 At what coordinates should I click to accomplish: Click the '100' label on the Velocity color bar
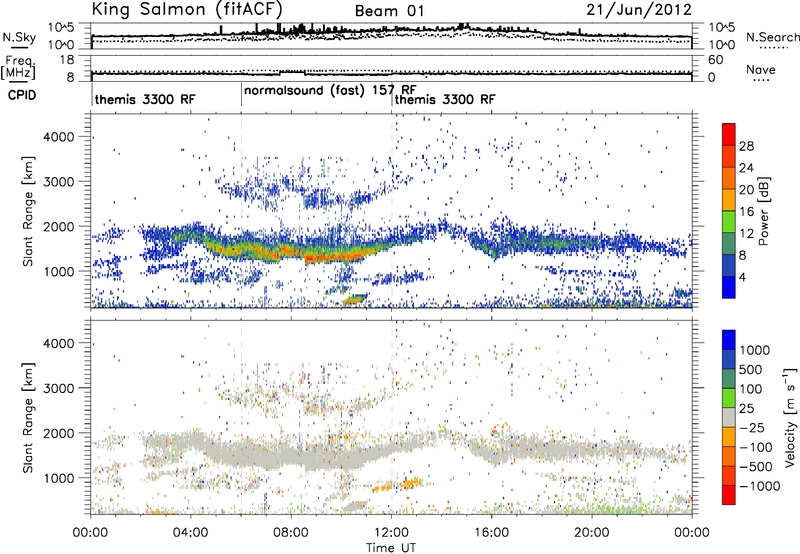[751, 389]
